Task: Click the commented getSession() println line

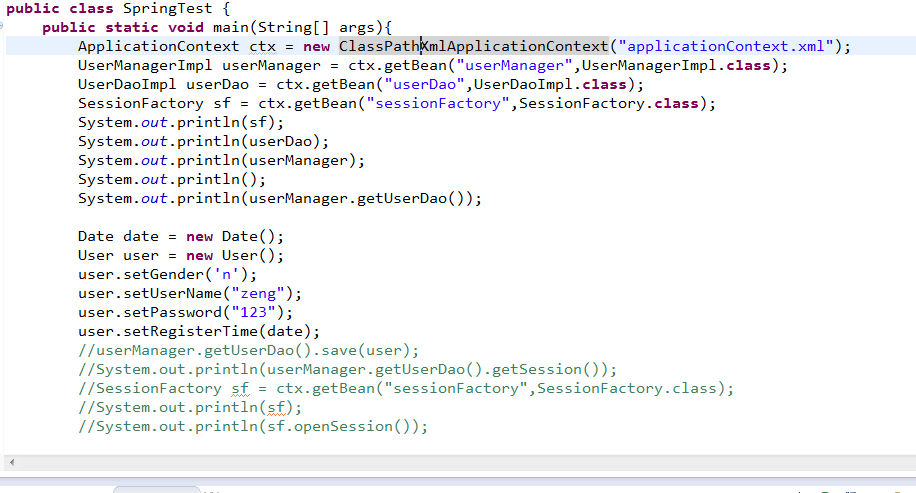Action: pos(348,369)
